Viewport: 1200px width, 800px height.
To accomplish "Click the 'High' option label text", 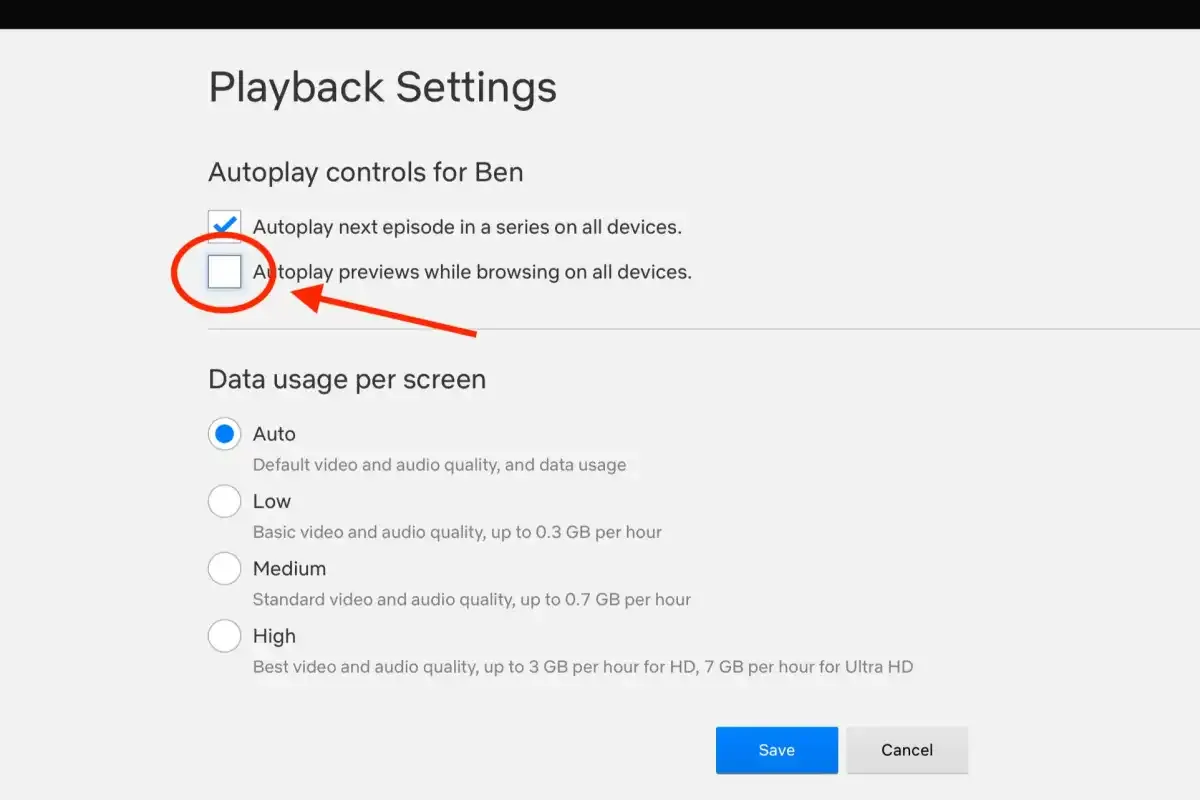I will [274, 636].
